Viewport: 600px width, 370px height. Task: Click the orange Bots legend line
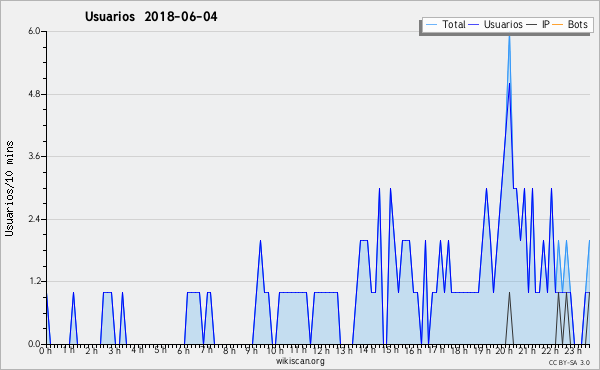click(558, 25)
